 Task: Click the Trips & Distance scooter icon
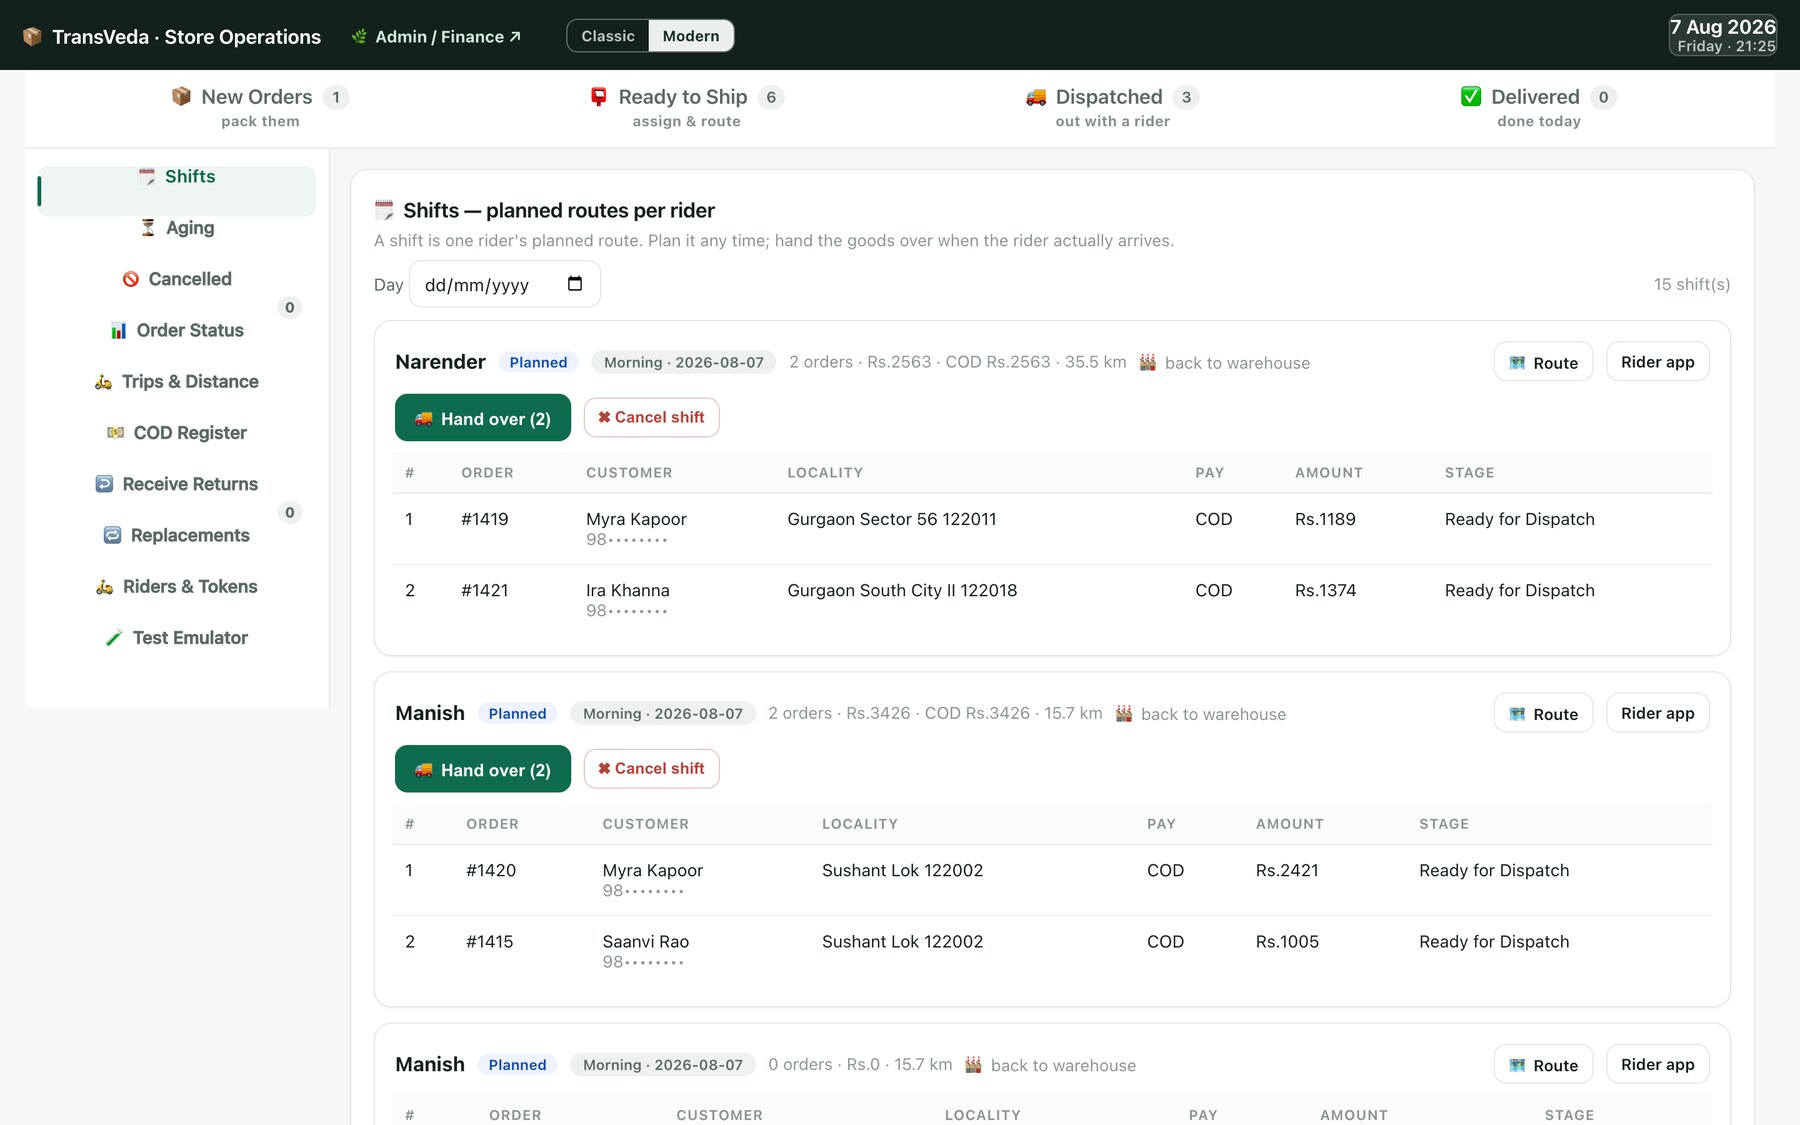103,382
